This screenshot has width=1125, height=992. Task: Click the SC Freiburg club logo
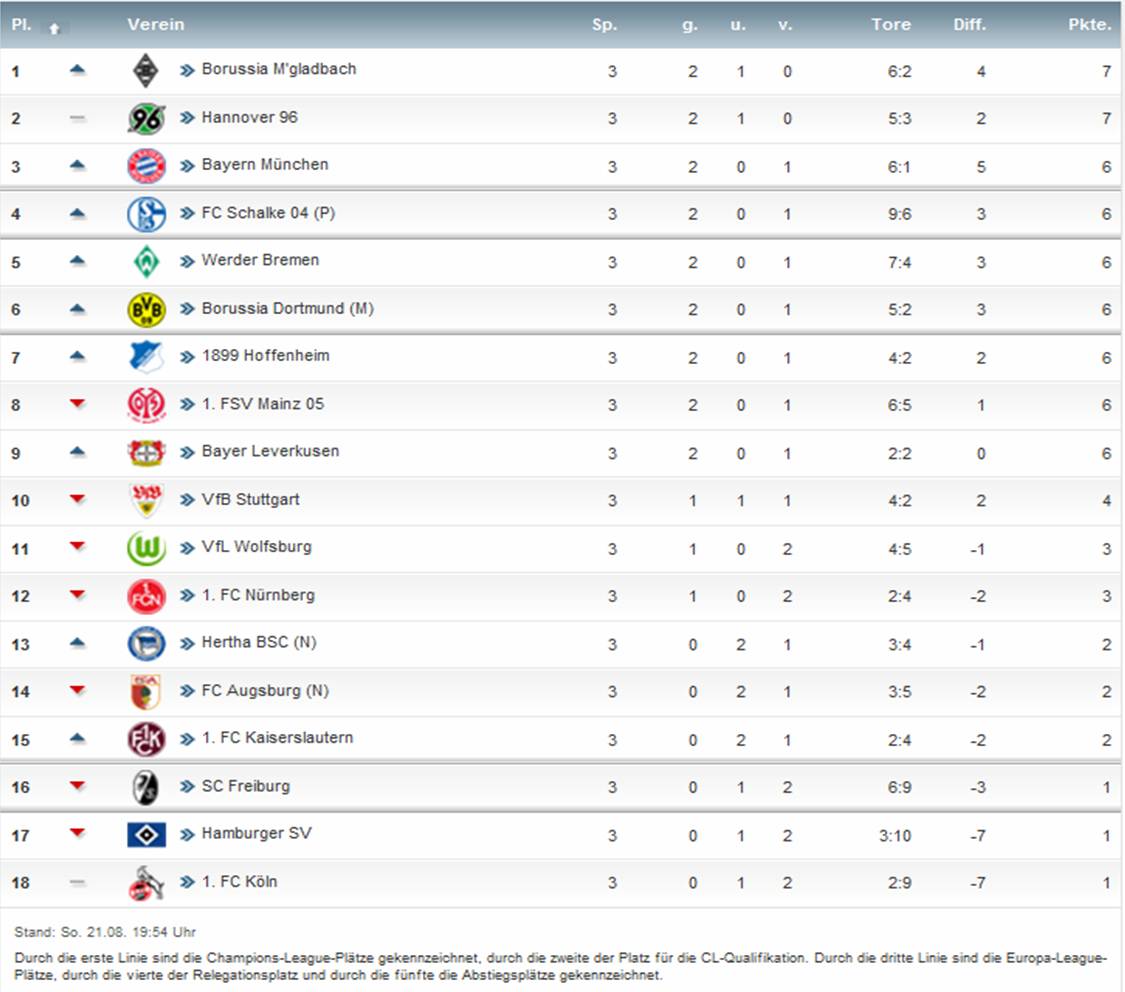click(x=146, y=787)
